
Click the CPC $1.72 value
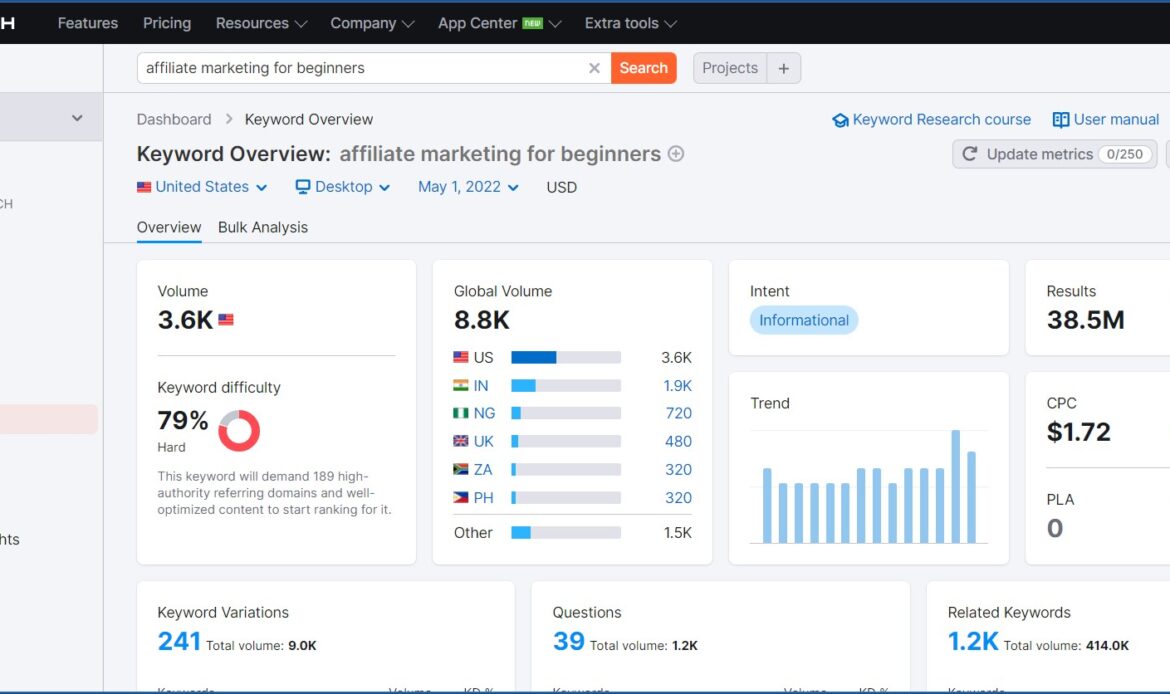pyautogui.click(x=1079, y=432)
